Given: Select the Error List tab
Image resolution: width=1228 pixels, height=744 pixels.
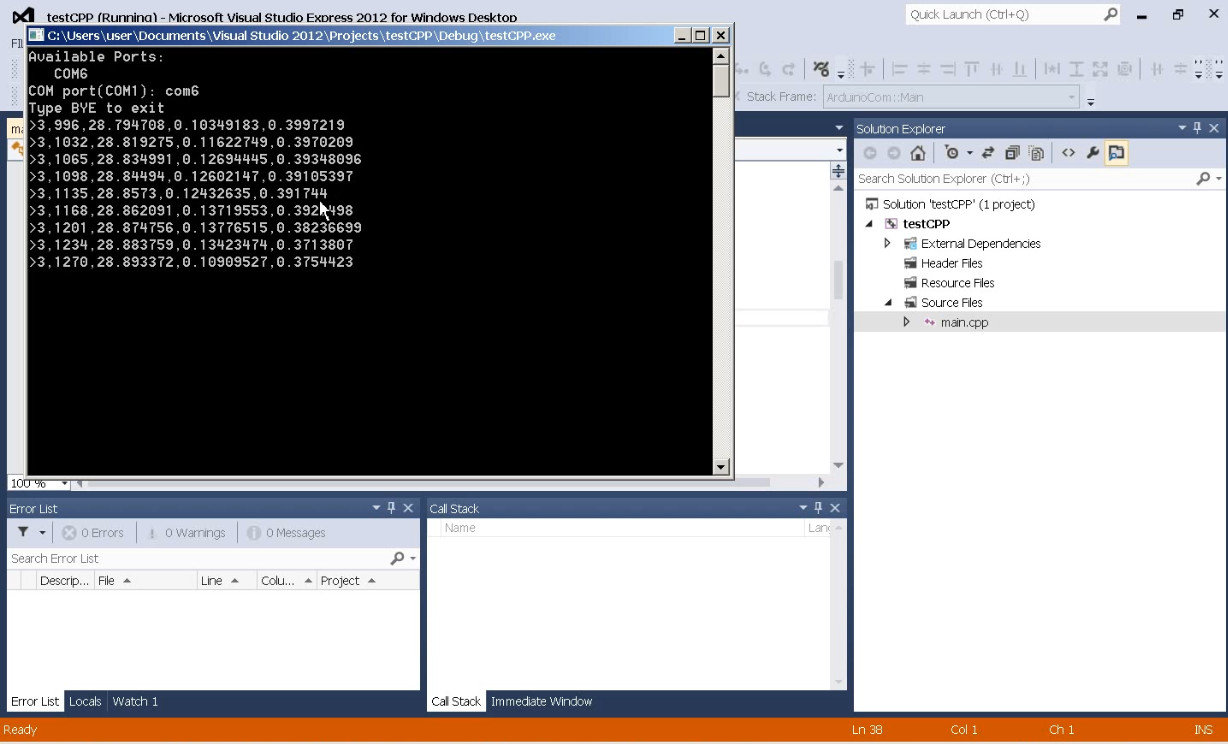Looking at the screenshot, I should (x=35, y=702).
